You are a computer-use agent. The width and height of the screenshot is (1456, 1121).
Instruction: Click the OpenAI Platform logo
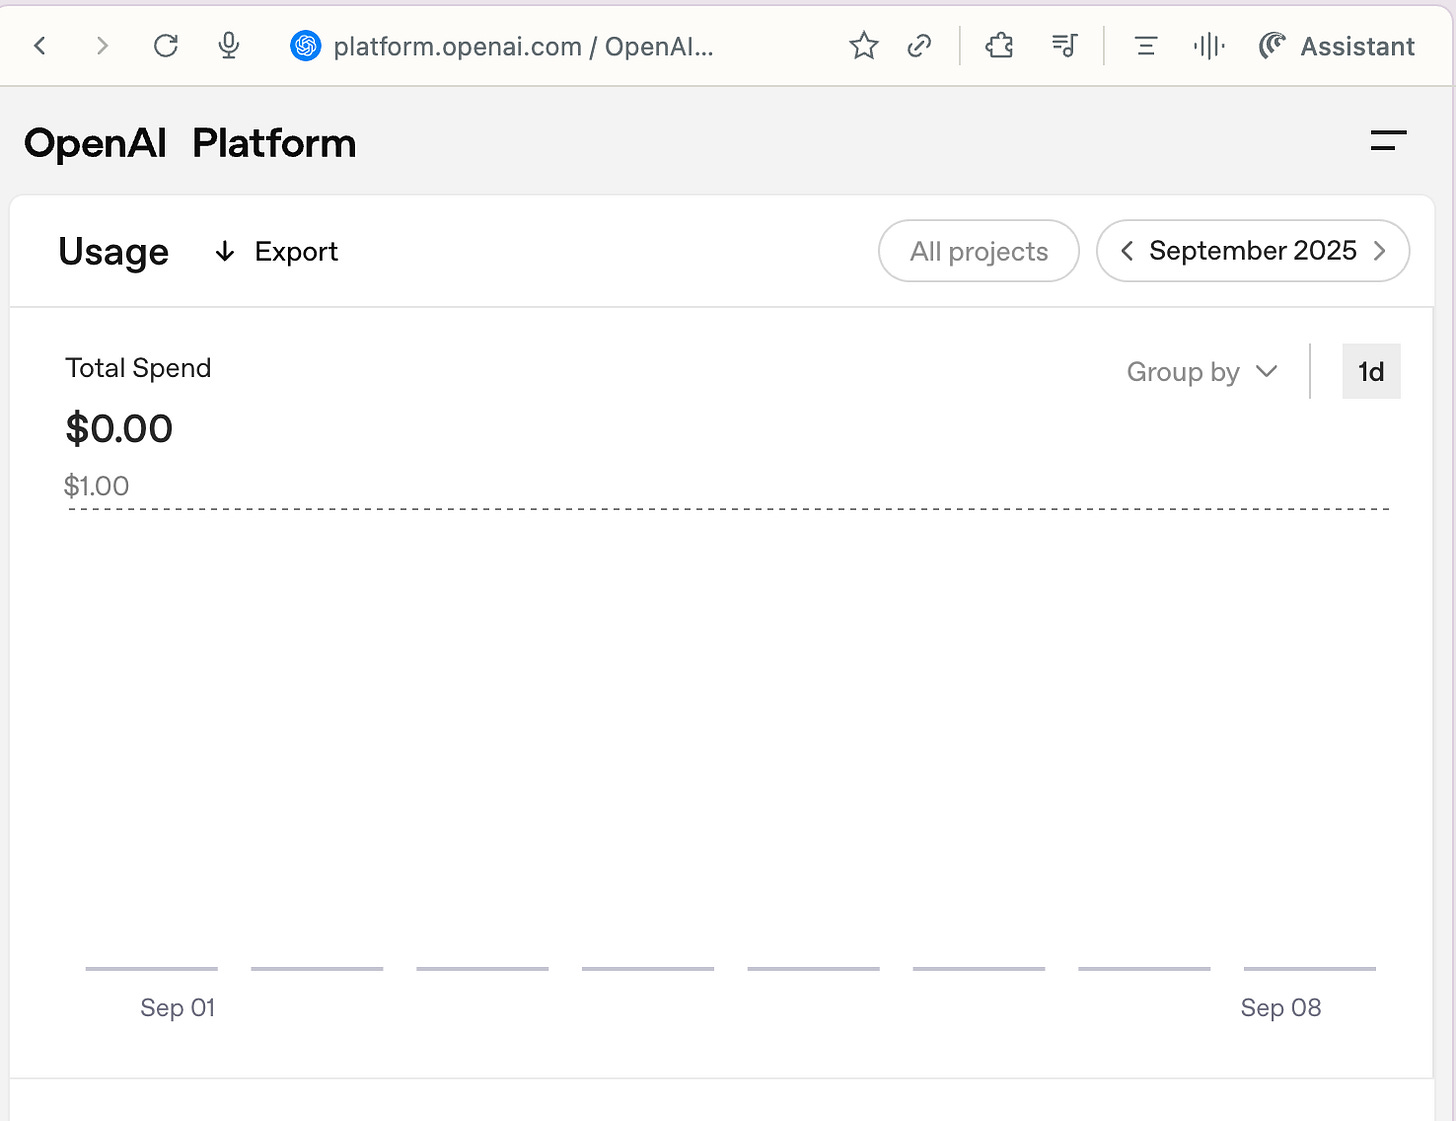click(x=190, y=143)
